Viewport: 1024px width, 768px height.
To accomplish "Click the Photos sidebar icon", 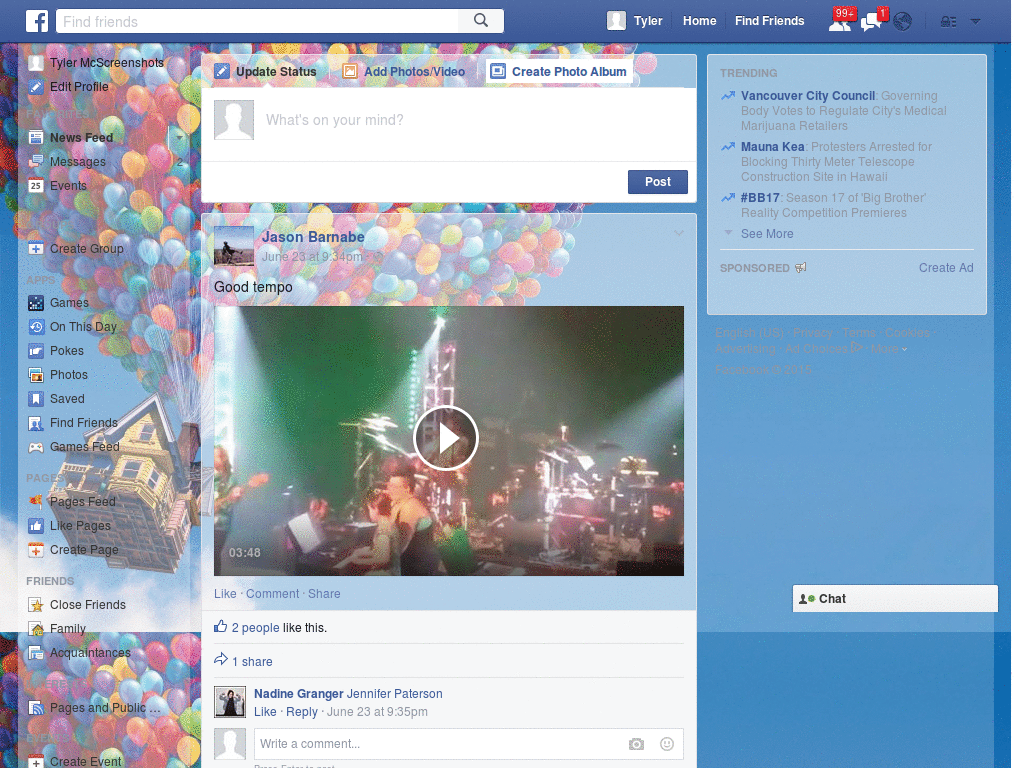I will 36,375.
